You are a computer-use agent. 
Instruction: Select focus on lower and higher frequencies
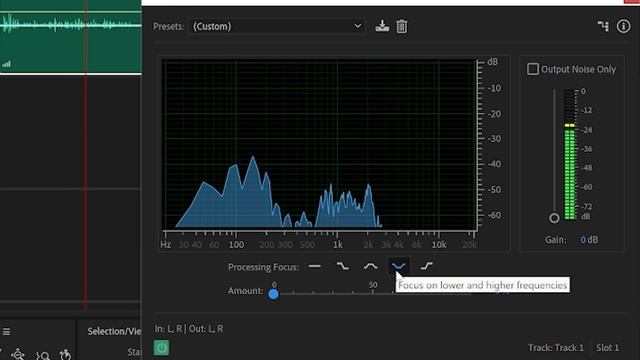[x=399, y=267]
